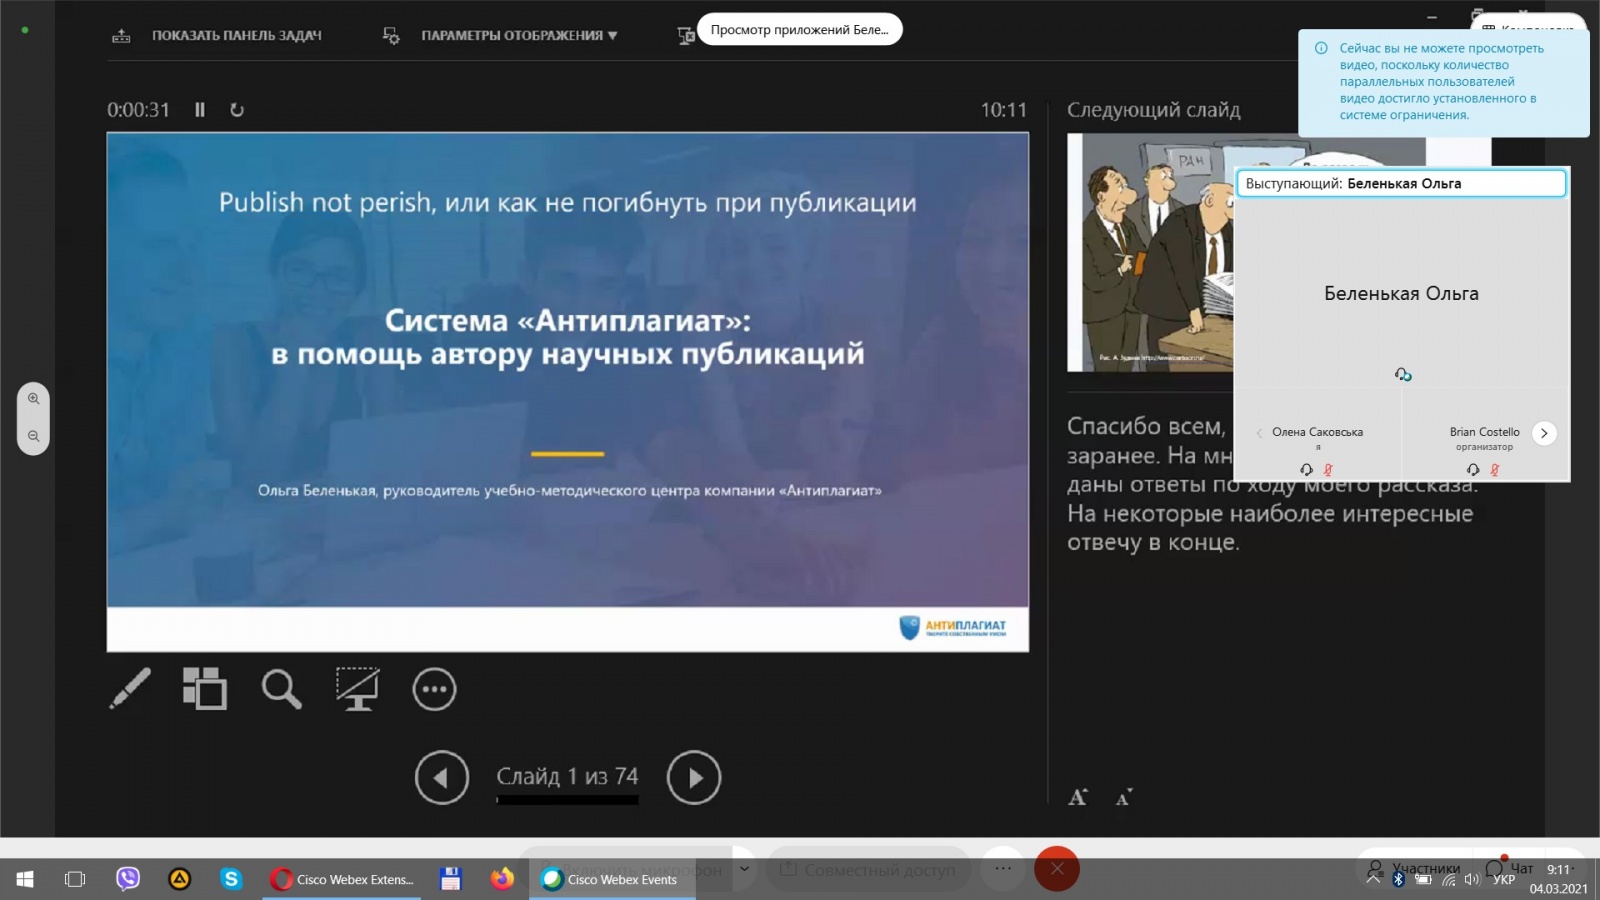Click the show taskbar icon in presenter view
Screen dimensions: 1600x900
(121, 36)
